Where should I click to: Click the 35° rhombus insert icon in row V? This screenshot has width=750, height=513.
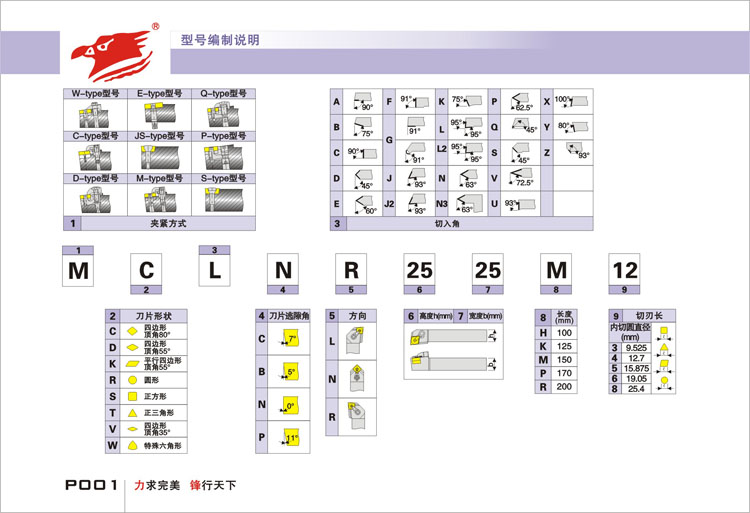tap(132, 429)
